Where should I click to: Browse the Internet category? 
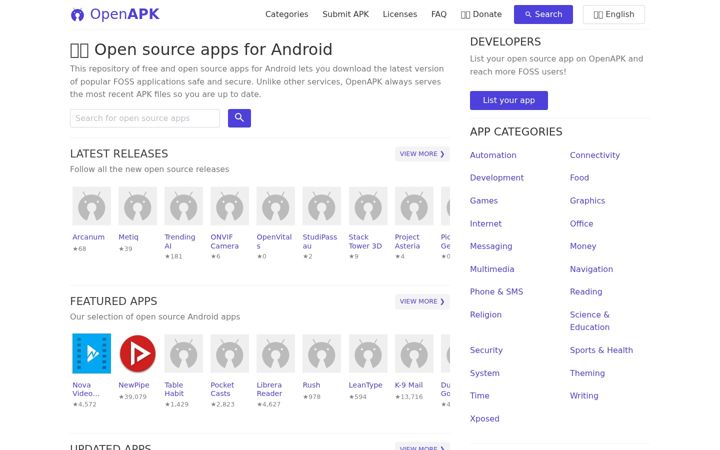(x=485, y=224)
